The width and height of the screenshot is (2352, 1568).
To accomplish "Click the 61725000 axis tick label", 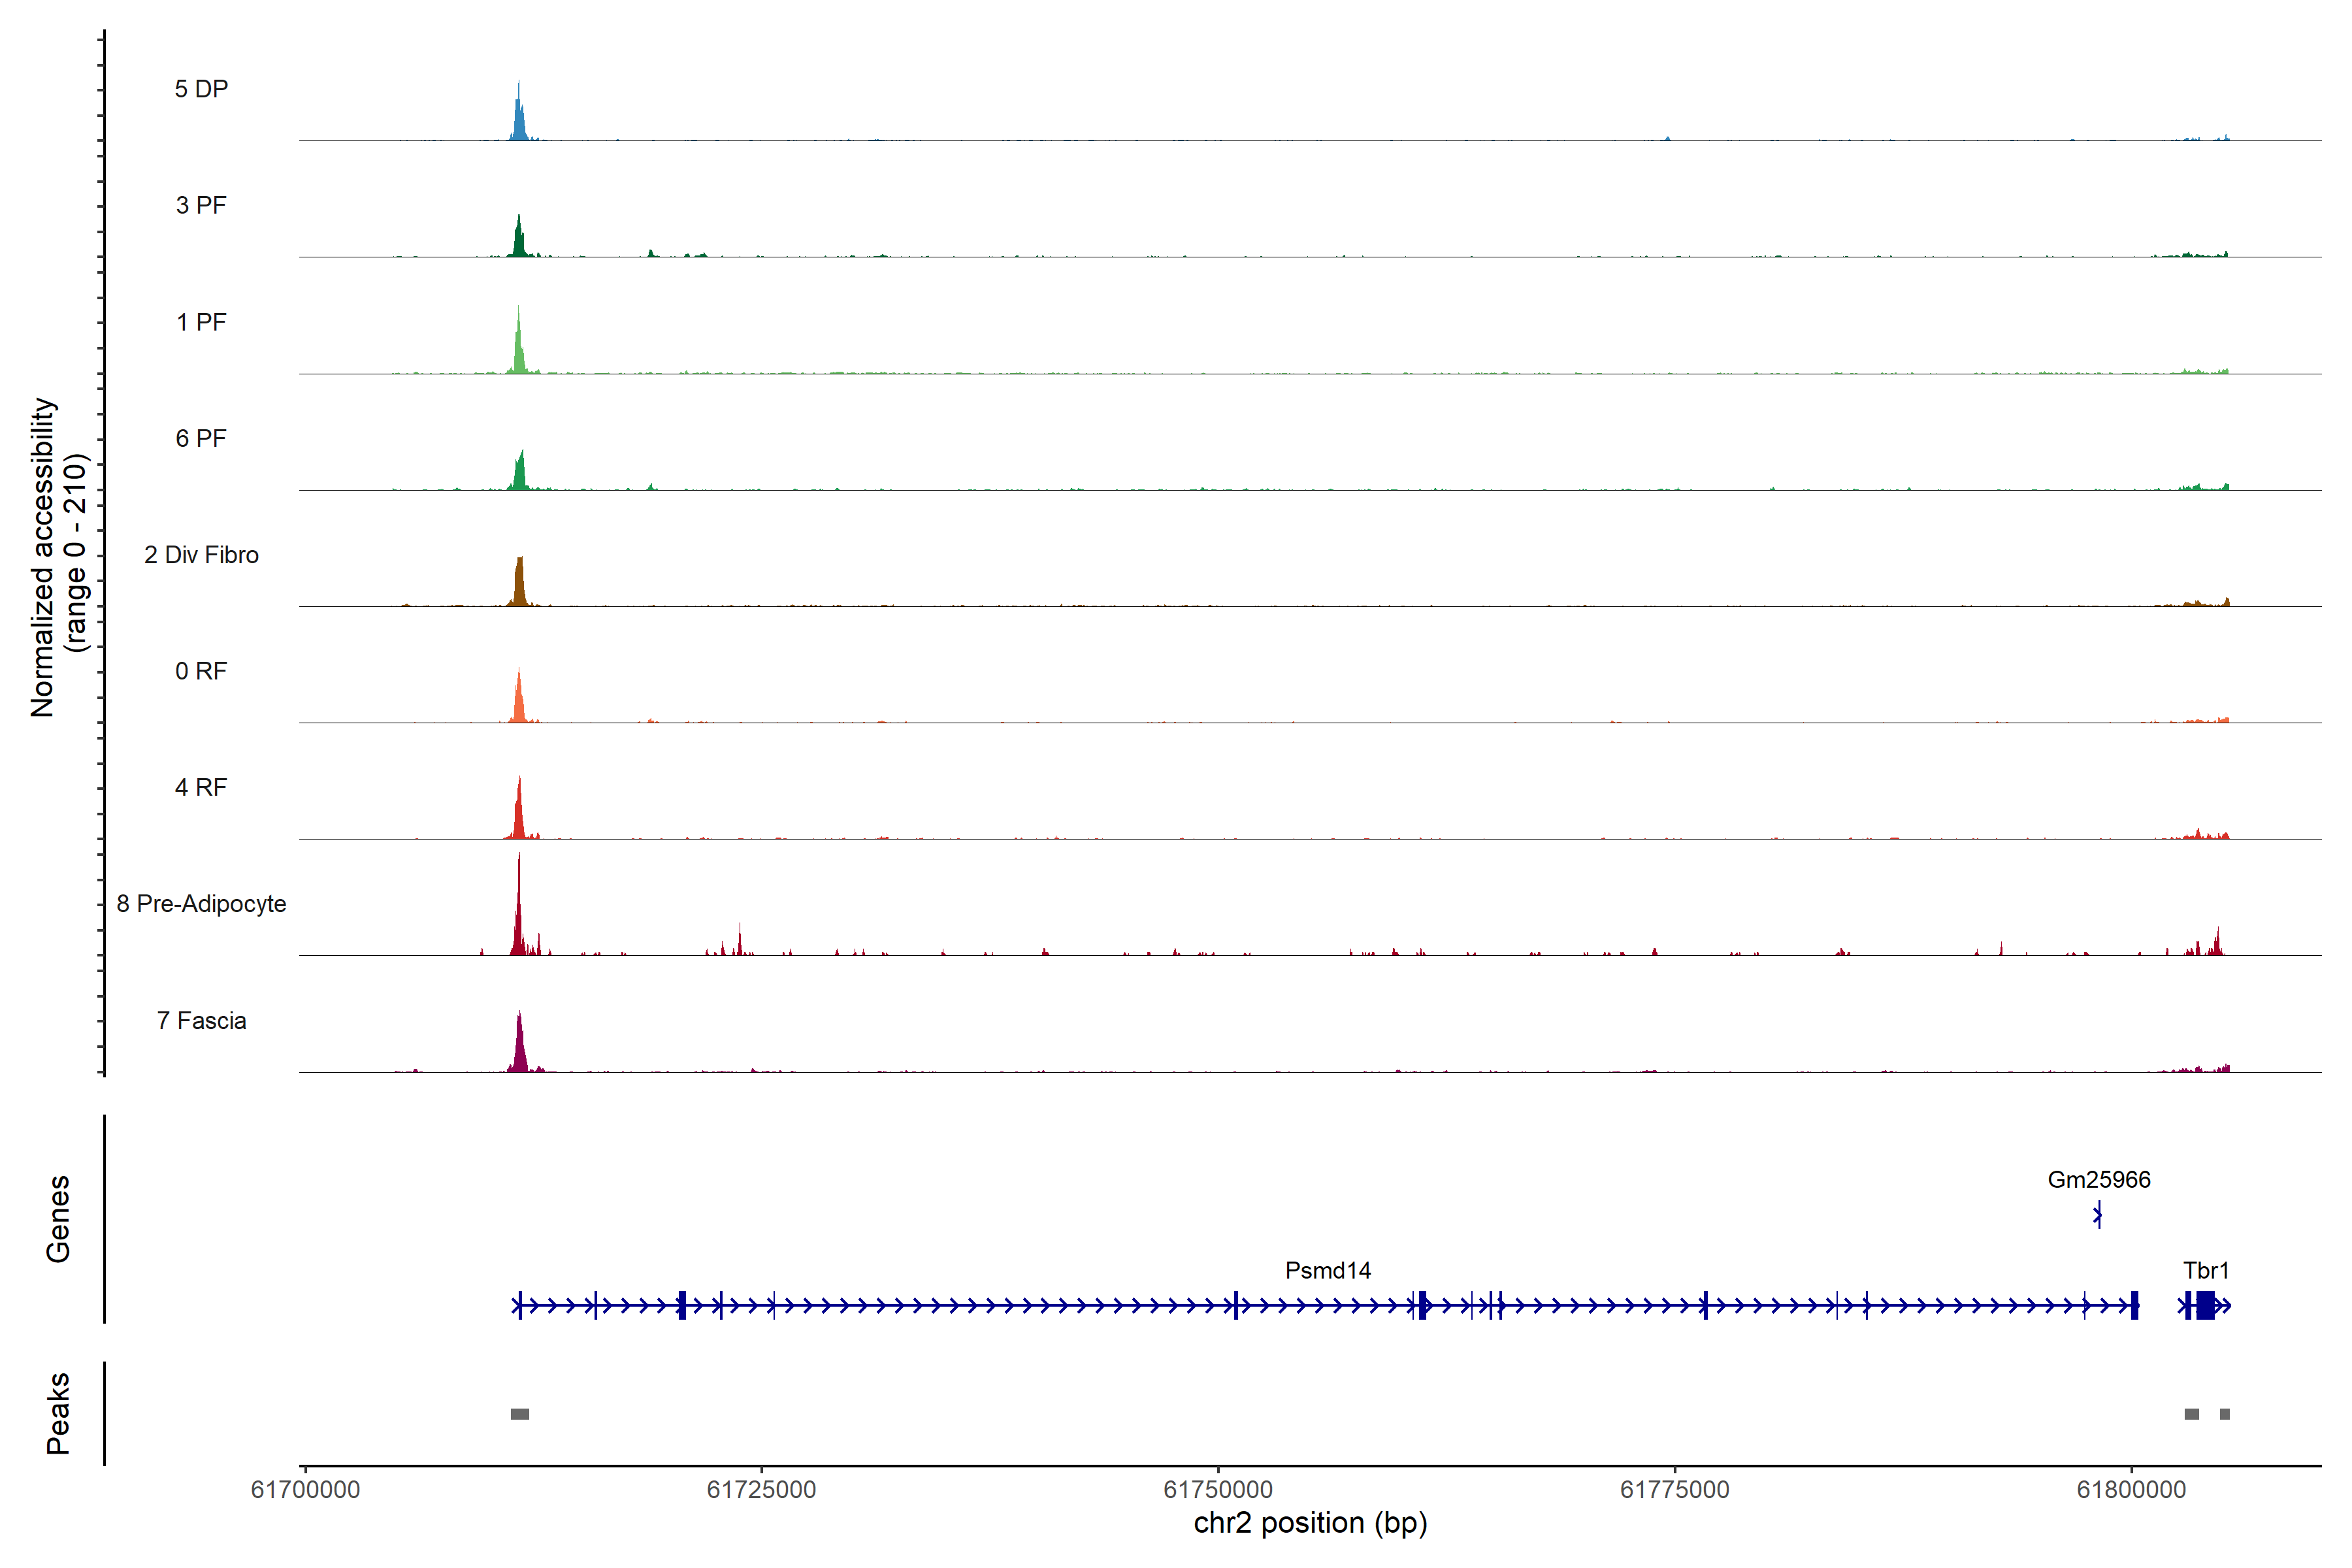I will pyautogui.click(x=761, y=1489).
